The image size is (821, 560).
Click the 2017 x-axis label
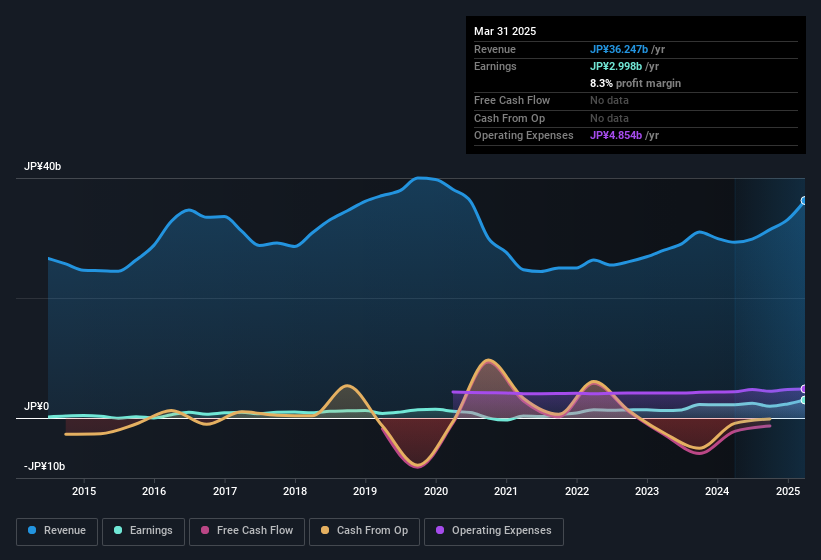tap(225, 491)
